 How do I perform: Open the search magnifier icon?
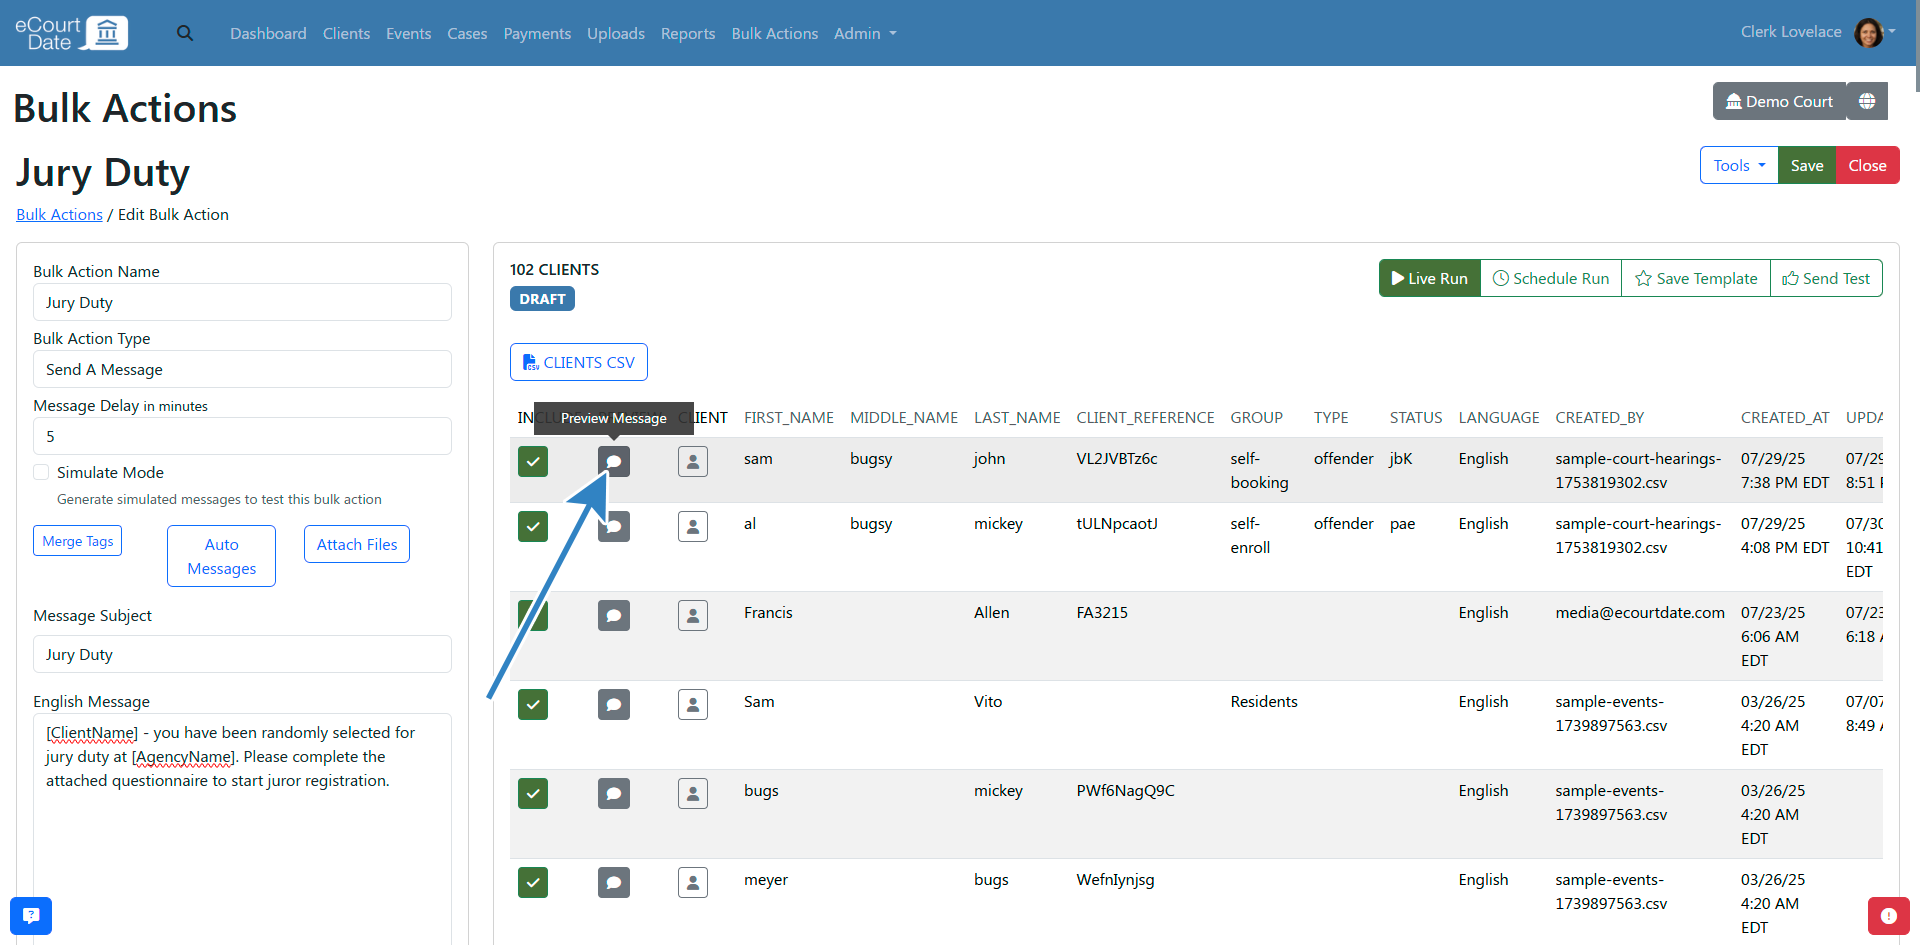click(x=185, y=33)
